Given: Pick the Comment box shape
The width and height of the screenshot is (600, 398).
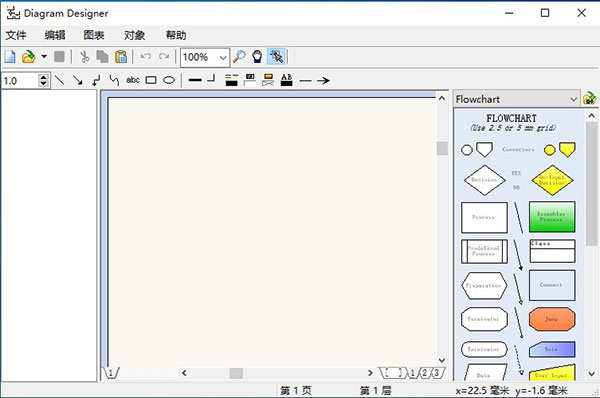Looking at the screenshot, I should click(x=552, y=285).
